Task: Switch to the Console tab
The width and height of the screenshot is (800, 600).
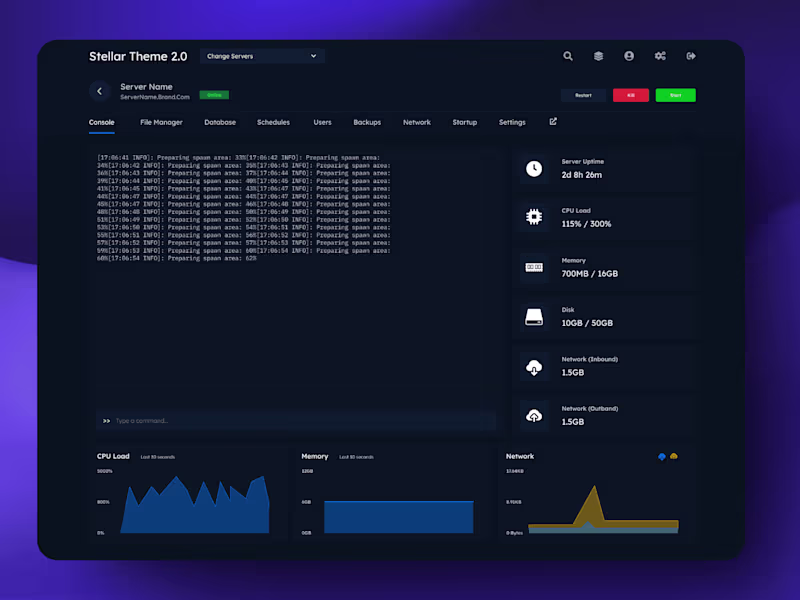Action: point(102,122)
